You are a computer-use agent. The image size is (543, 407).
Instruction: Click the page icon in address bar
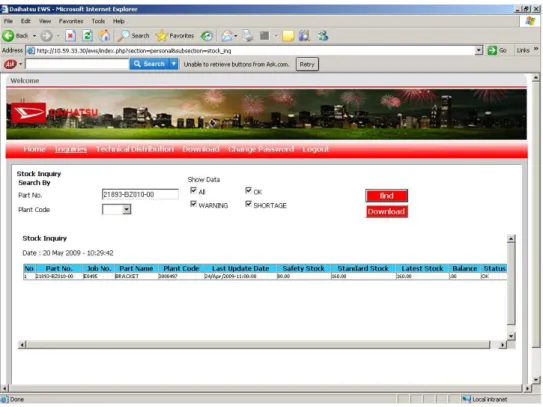pos(31,51)
